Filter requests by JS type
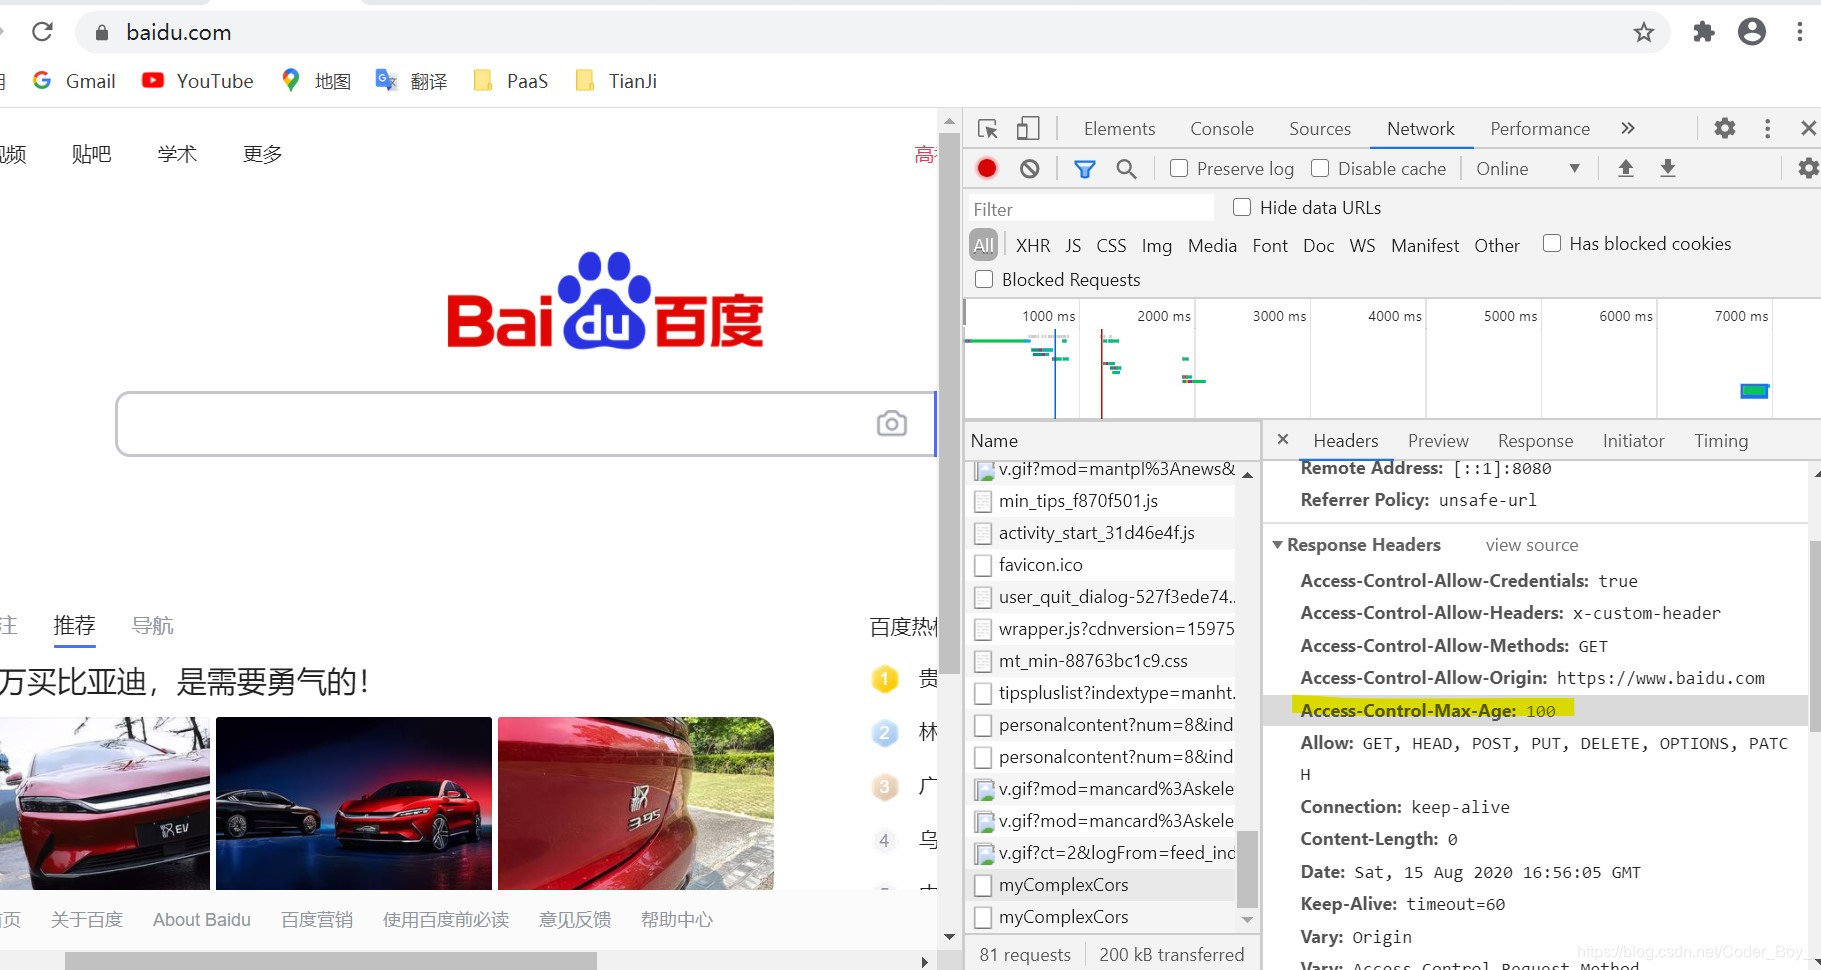This screenshot has width=1821, height=970. click(1073, 245)
